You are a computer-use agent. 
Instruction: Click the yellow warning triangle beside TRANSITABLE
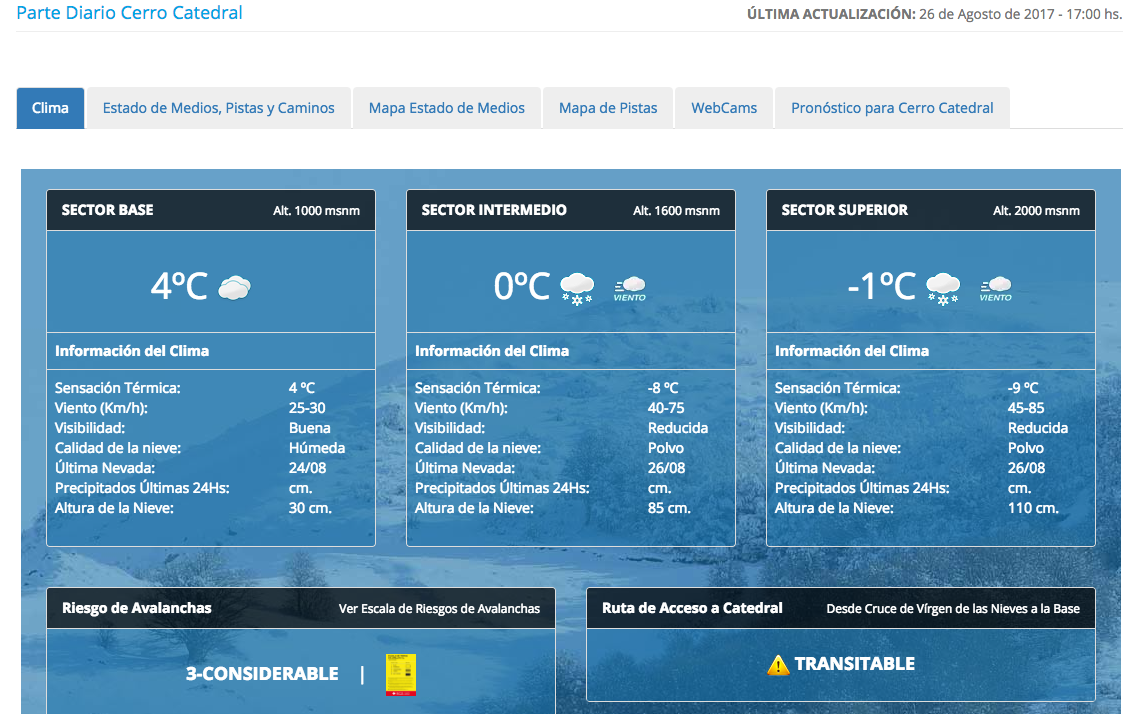click(778, 665)
